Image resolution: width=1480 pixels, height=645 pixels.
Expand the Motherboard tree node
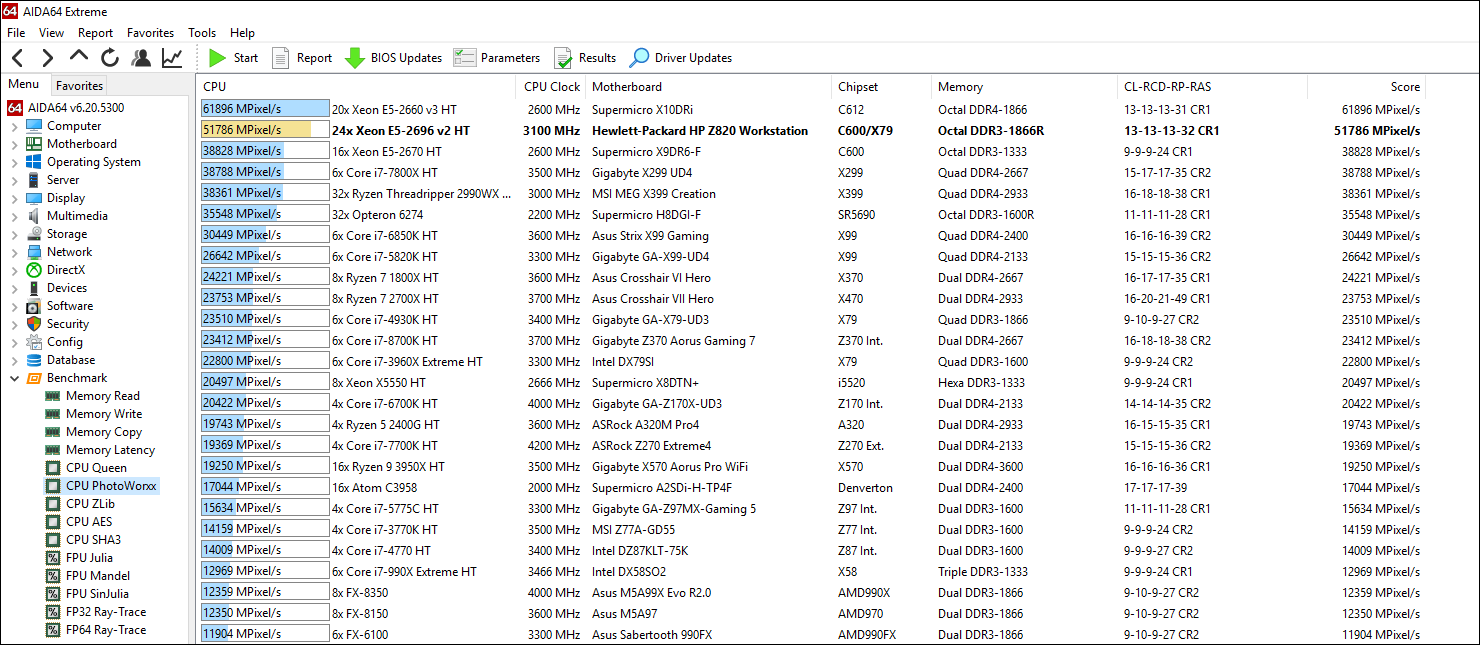[x=14, y=144]
